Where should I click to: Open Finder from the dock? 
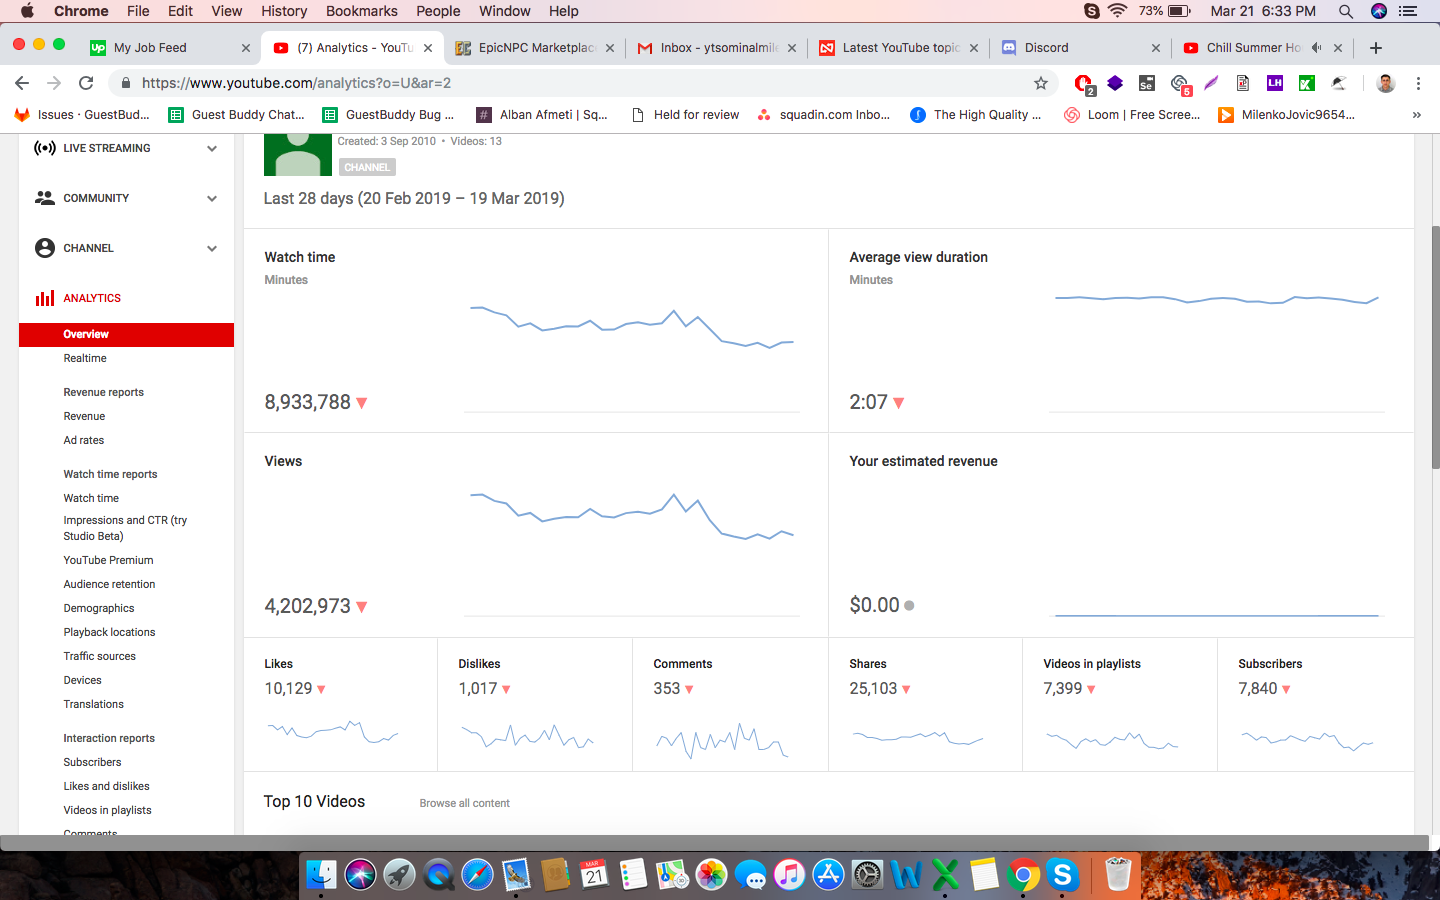coord(322,875)
